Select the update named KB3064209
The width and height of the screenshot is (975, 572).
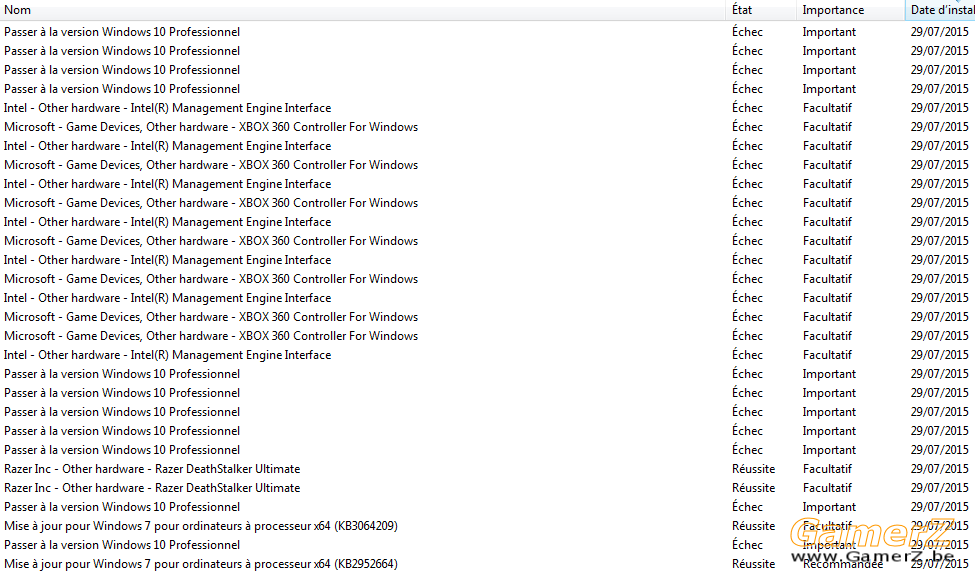pyautogui.click(x=201, y=526)
